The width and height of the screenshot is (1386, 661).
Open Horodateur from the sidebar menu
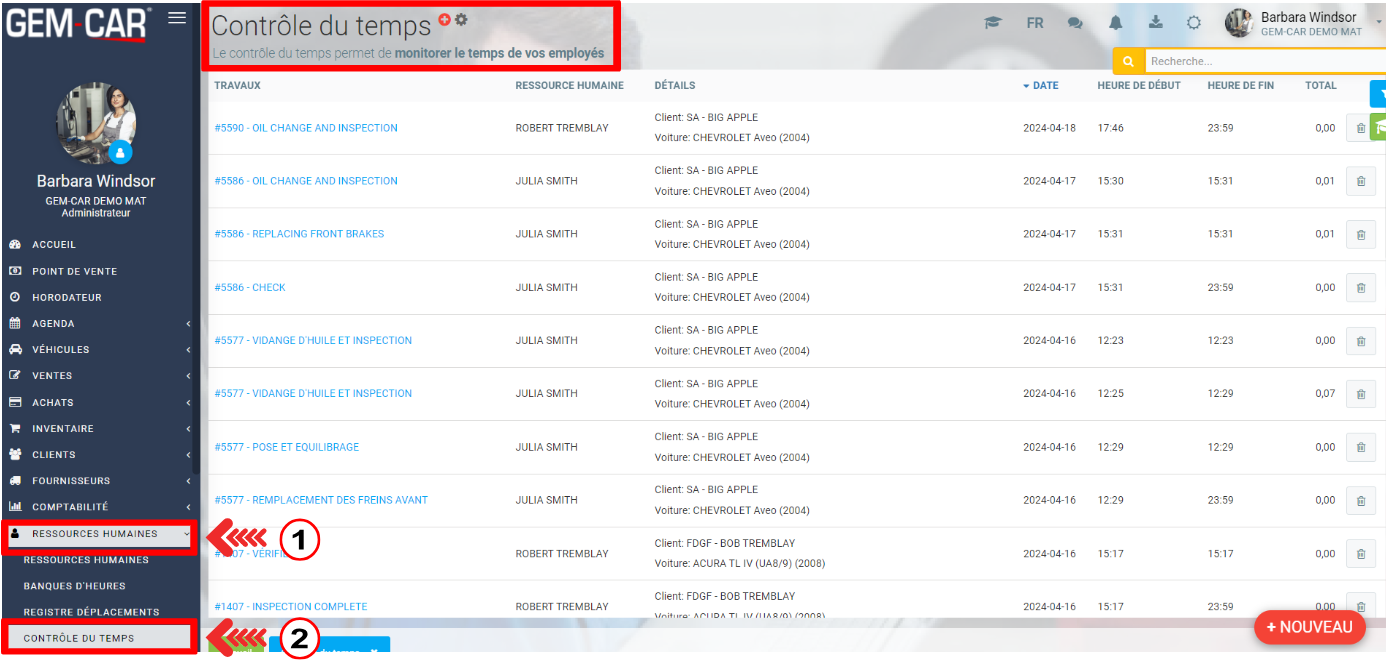click(x=66, y=298)
